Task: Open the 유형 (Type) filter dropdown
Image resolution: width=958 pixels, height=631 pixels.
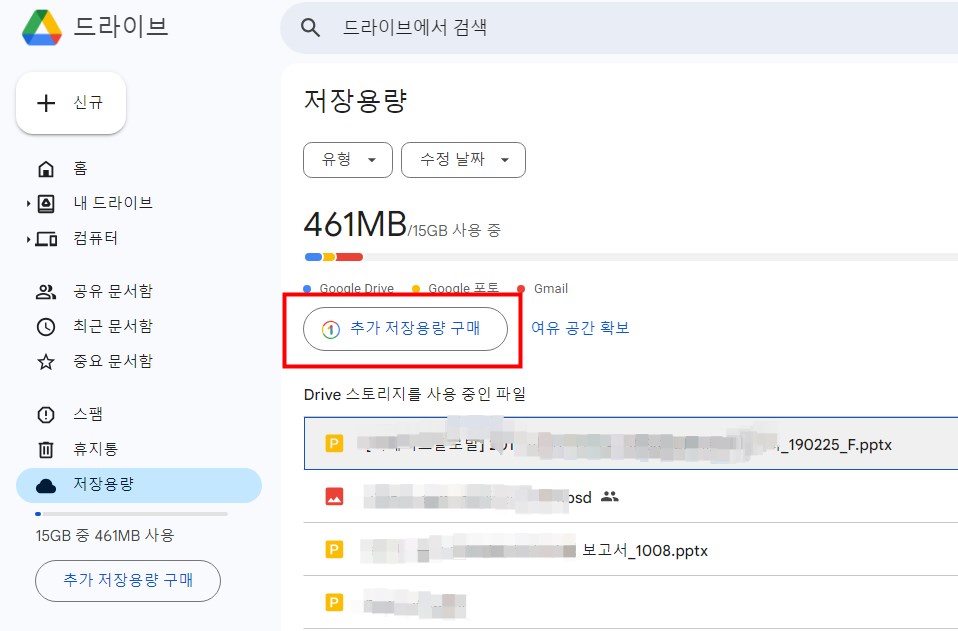Action: [x=347, y=159]
